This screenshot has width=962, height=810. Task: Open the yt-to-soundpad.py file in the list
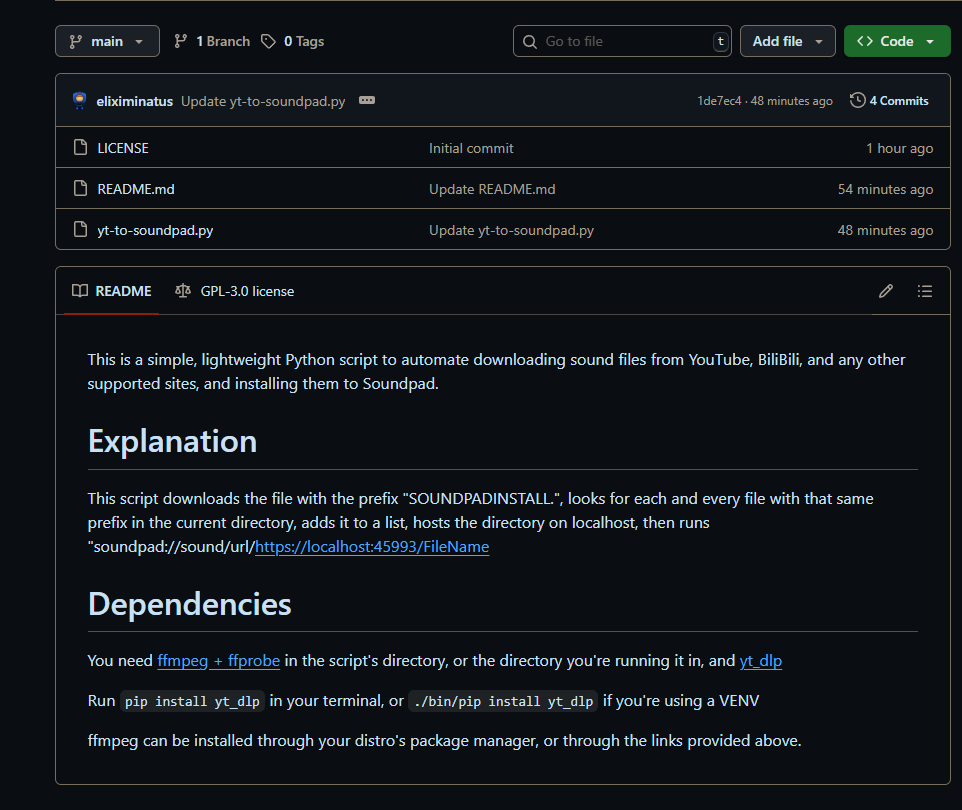pos(155,230)
